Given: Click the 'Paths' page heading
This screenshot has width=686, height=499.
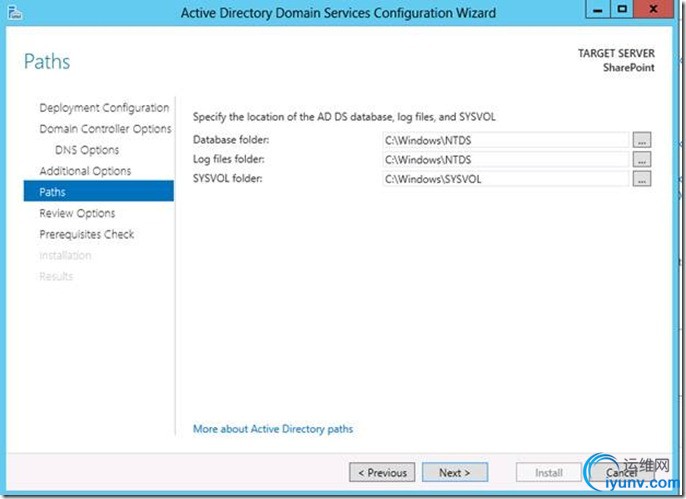Looking at the screenshot, I should tap(47, 61).
